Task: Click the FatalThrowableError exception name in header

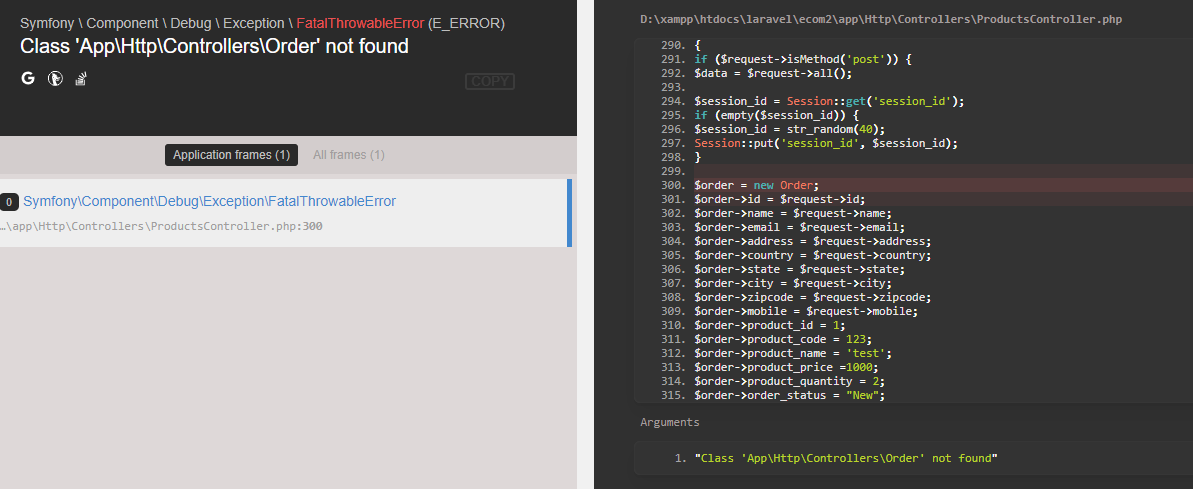Action: pyautogui.click(x=361, y=24)
